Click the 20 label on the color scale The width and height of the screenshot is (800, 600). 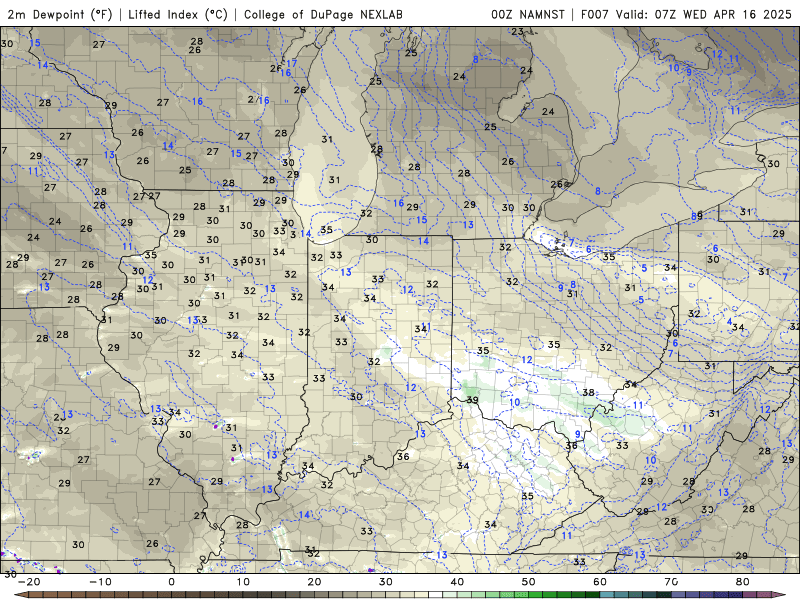[x=314, y=582]
